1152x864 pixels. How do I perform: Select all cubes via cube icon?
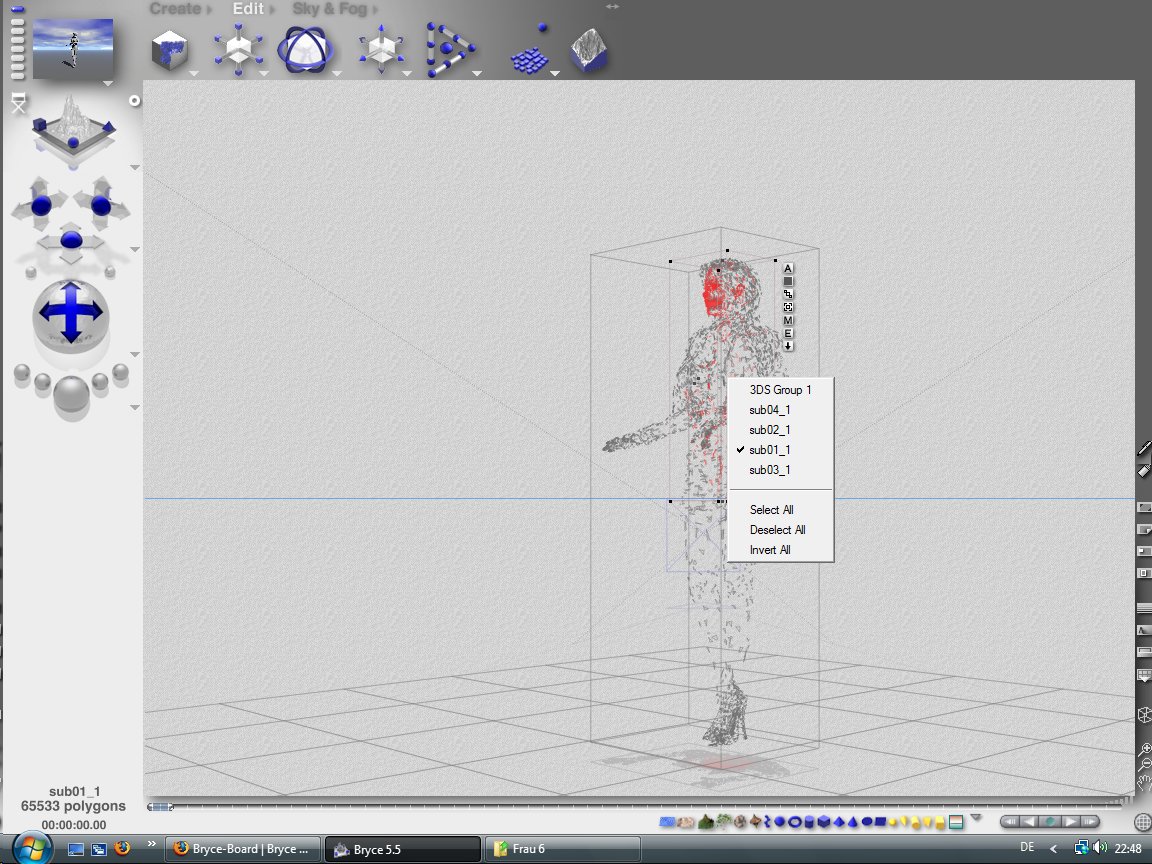click(x=824, y=821)
